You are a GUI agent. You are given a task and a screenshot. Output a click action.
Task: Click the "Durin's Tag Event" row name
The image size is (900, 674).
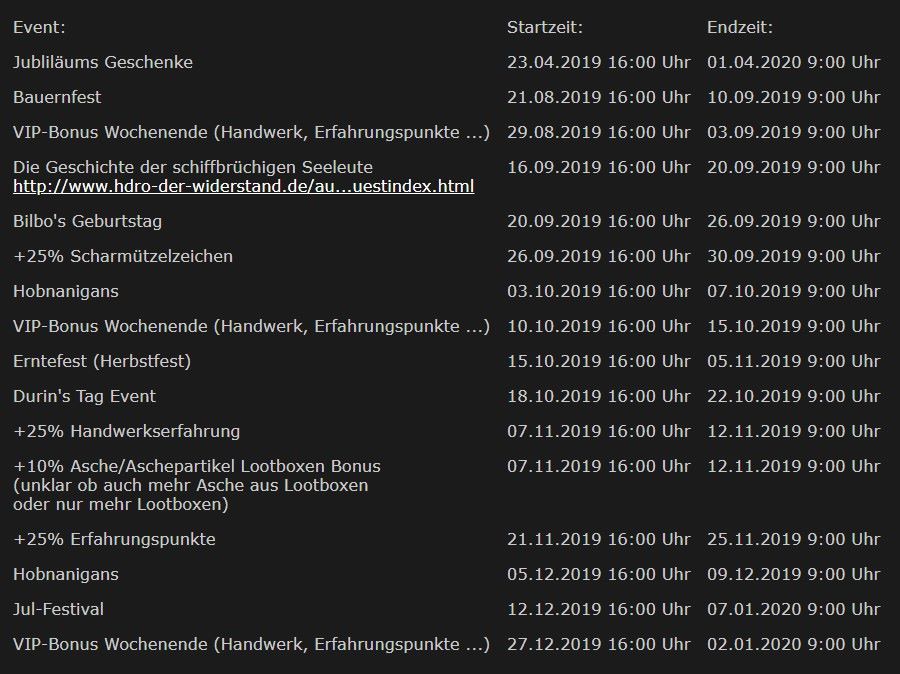(84, 396)
